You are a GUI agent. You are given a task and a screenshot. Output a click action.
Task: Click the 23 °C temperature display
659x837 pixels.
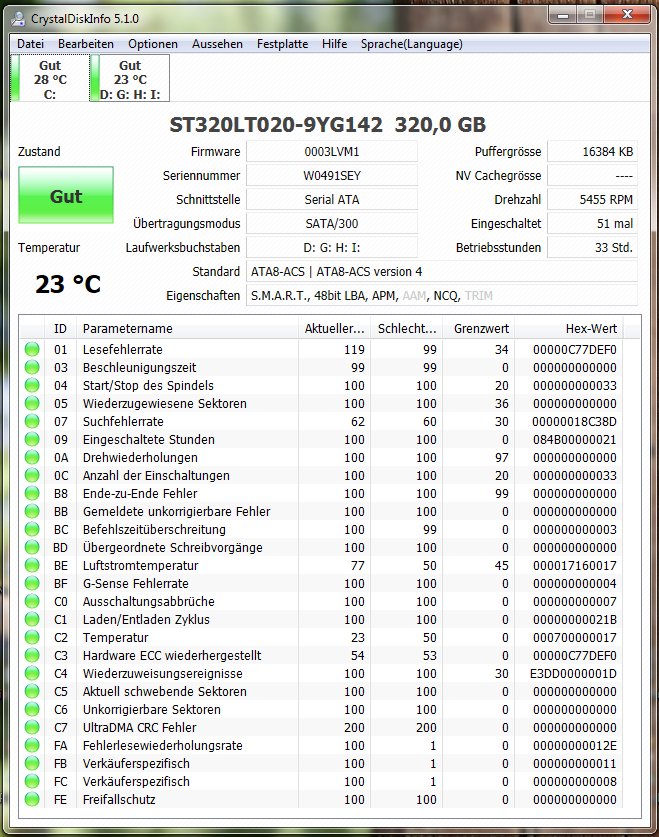click(68, 284)
